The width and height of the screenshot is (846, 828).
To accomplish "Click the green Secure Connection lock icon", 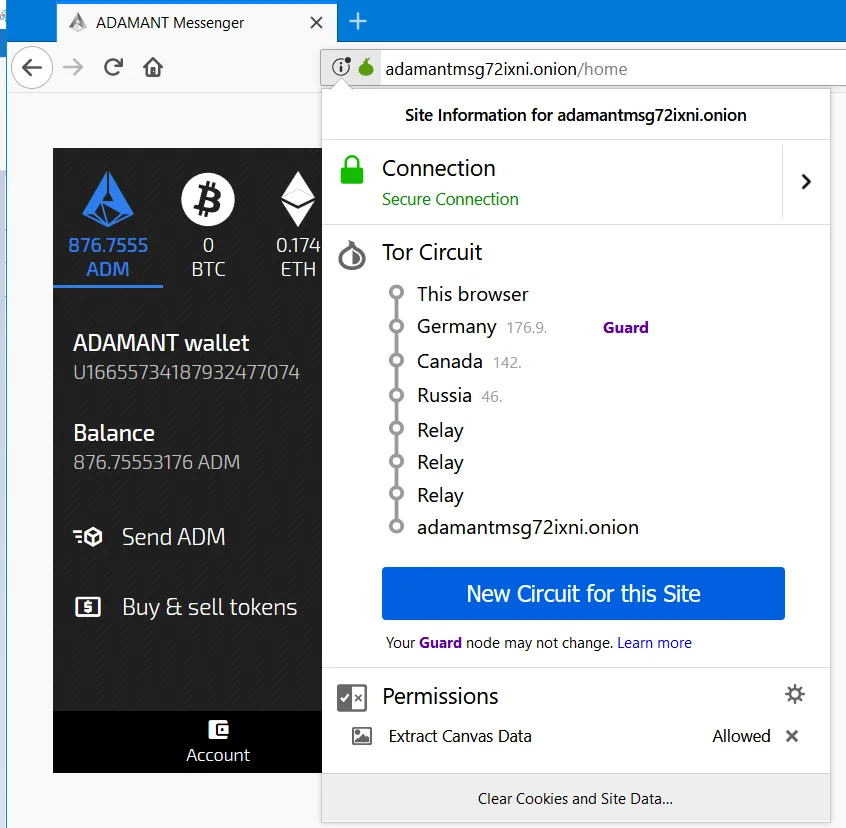I will pos(352,170).
